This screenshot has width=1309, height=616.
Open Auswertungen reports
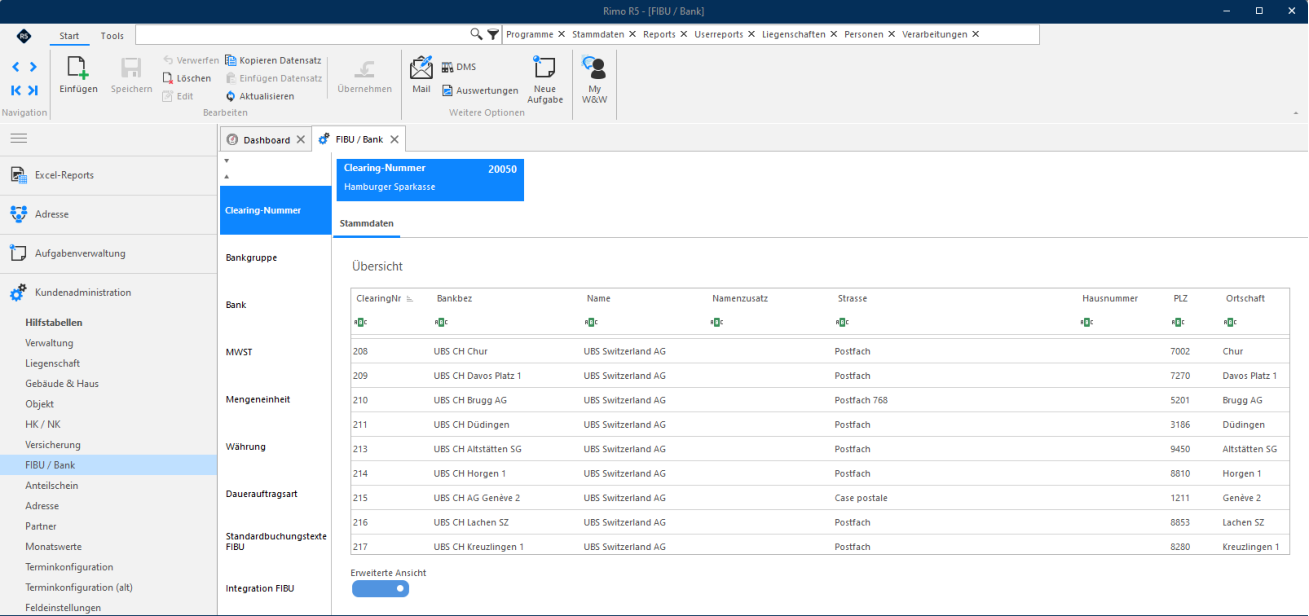(x=480, y=90)
